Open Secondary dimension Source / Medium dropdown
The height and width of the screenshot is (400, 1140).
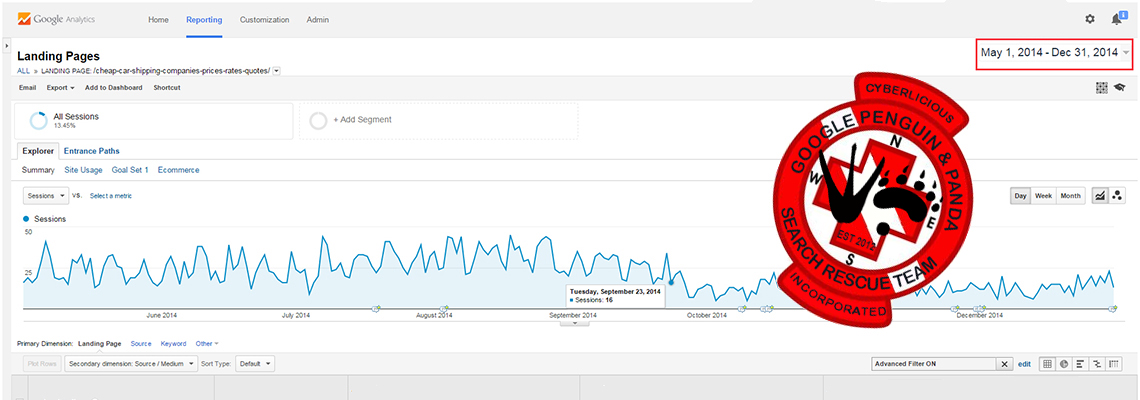[x=131, y=363]
